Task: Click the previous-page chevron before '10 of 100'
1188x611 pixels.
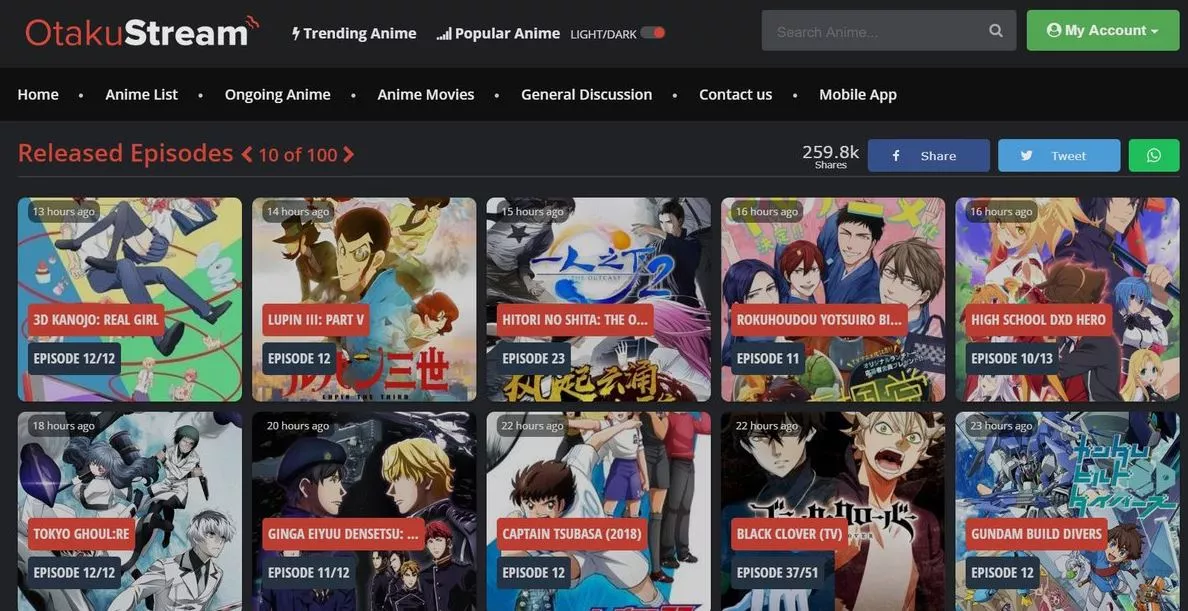Action: point(246,155)
